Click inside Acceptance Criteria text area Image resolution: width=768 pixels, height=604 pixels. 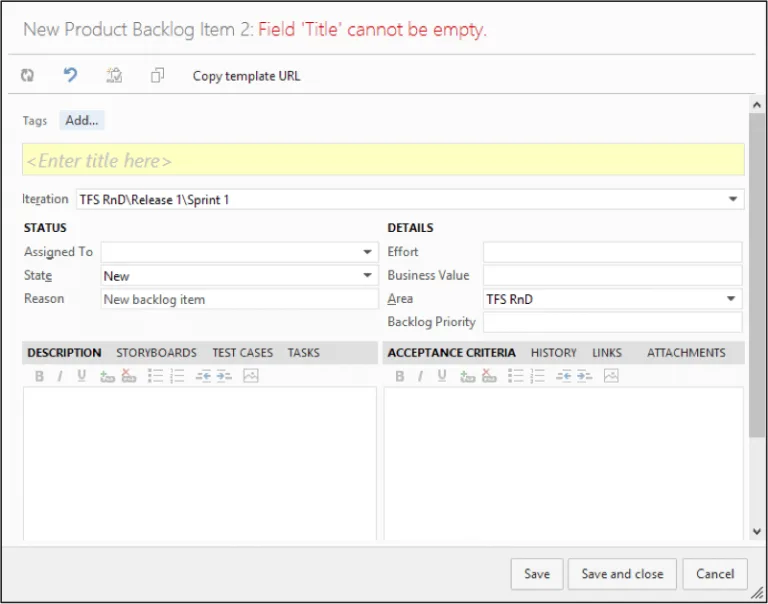click(x=563, y=464)
